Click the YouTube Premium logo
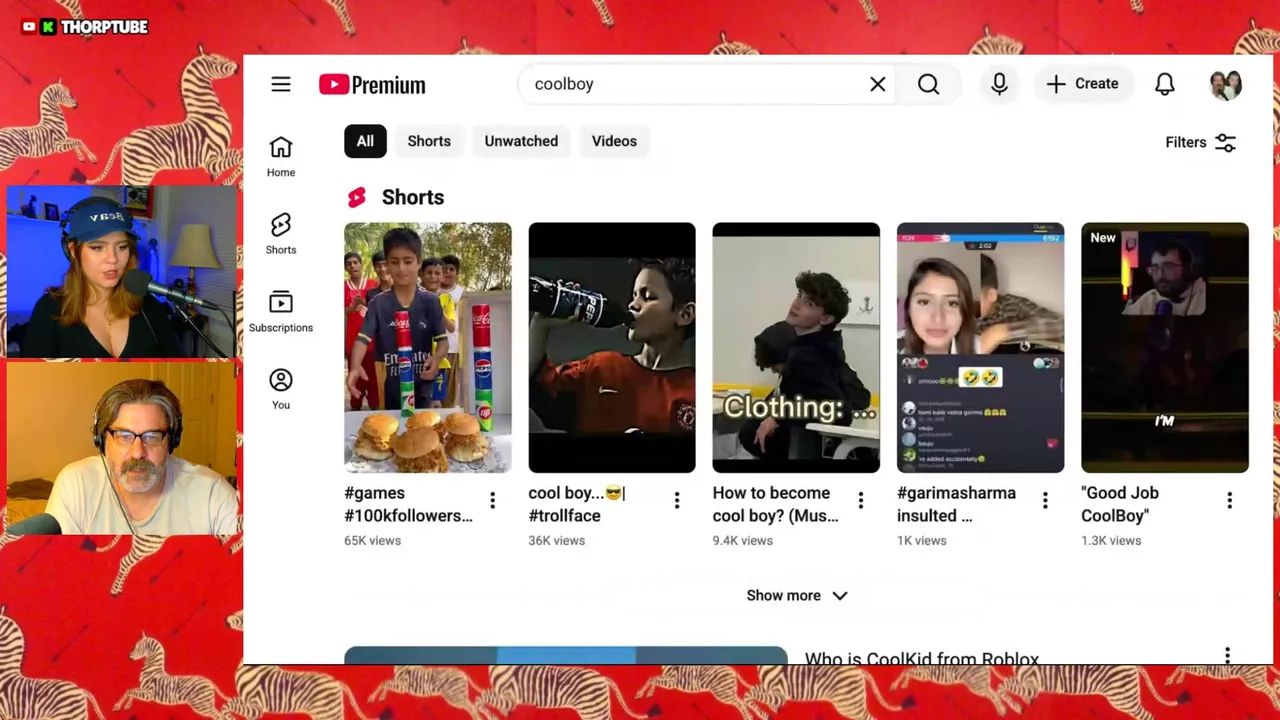Viewport: 1280px width, 720px height. tap(372, 85)
